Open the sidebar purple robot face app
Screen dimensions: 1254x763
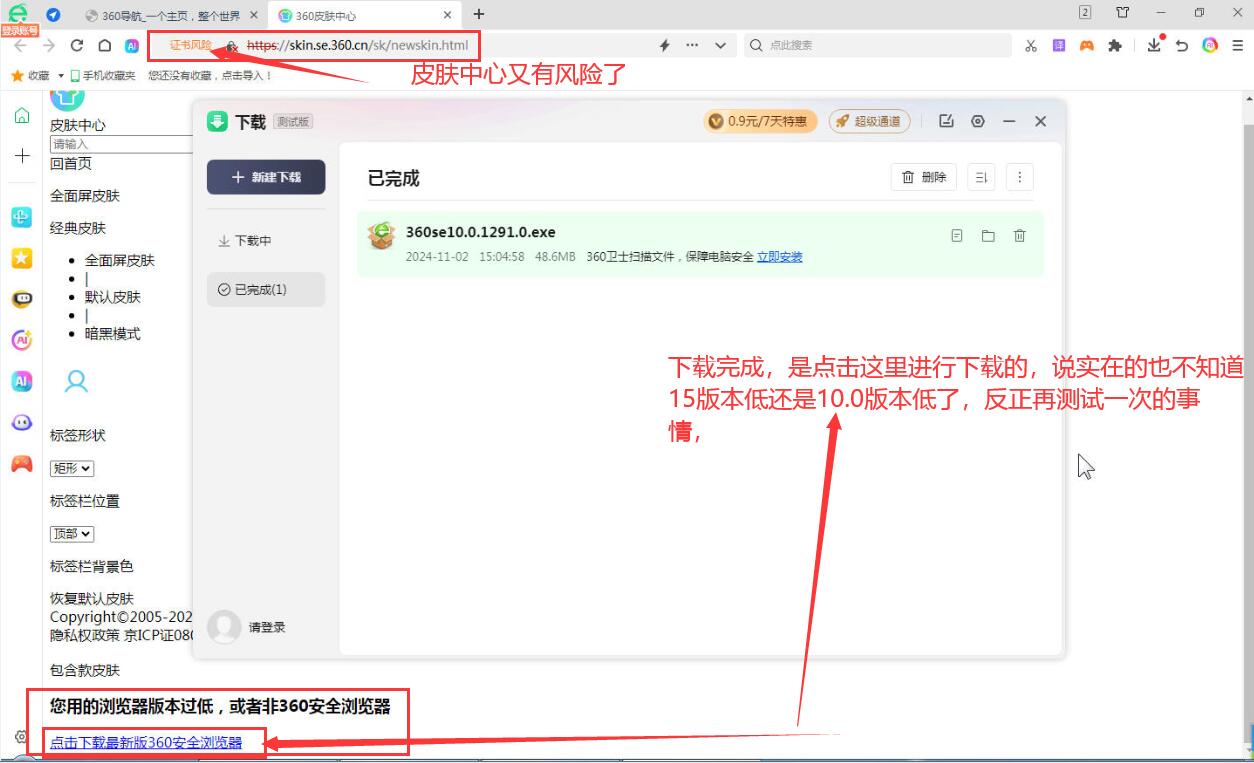click(x=21, y=422)
